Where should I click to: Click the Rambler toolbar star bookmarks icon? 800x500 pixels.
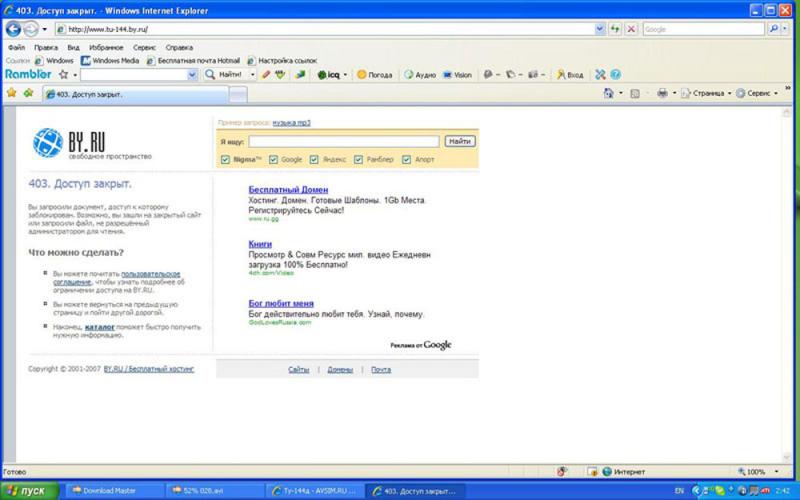click(63, 74)
